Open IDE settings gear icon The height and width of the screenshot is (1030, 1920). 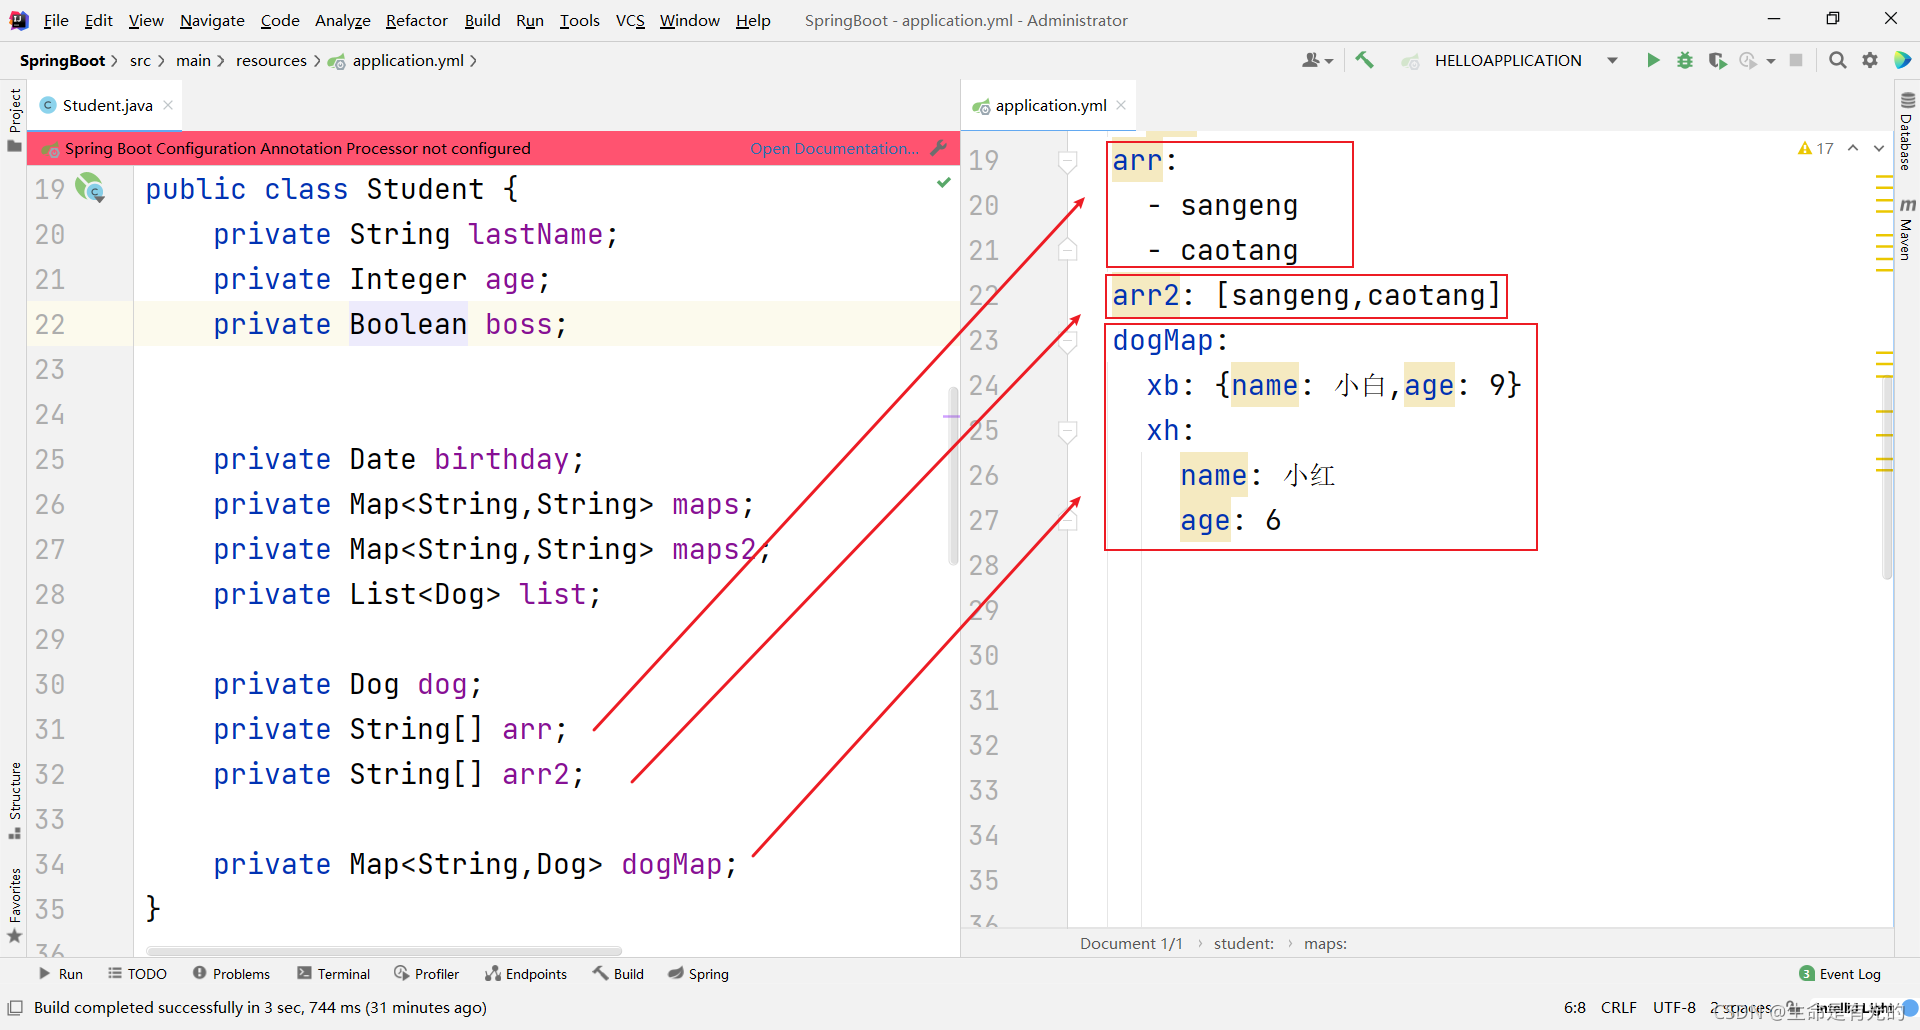click(x=1870, y=61)
